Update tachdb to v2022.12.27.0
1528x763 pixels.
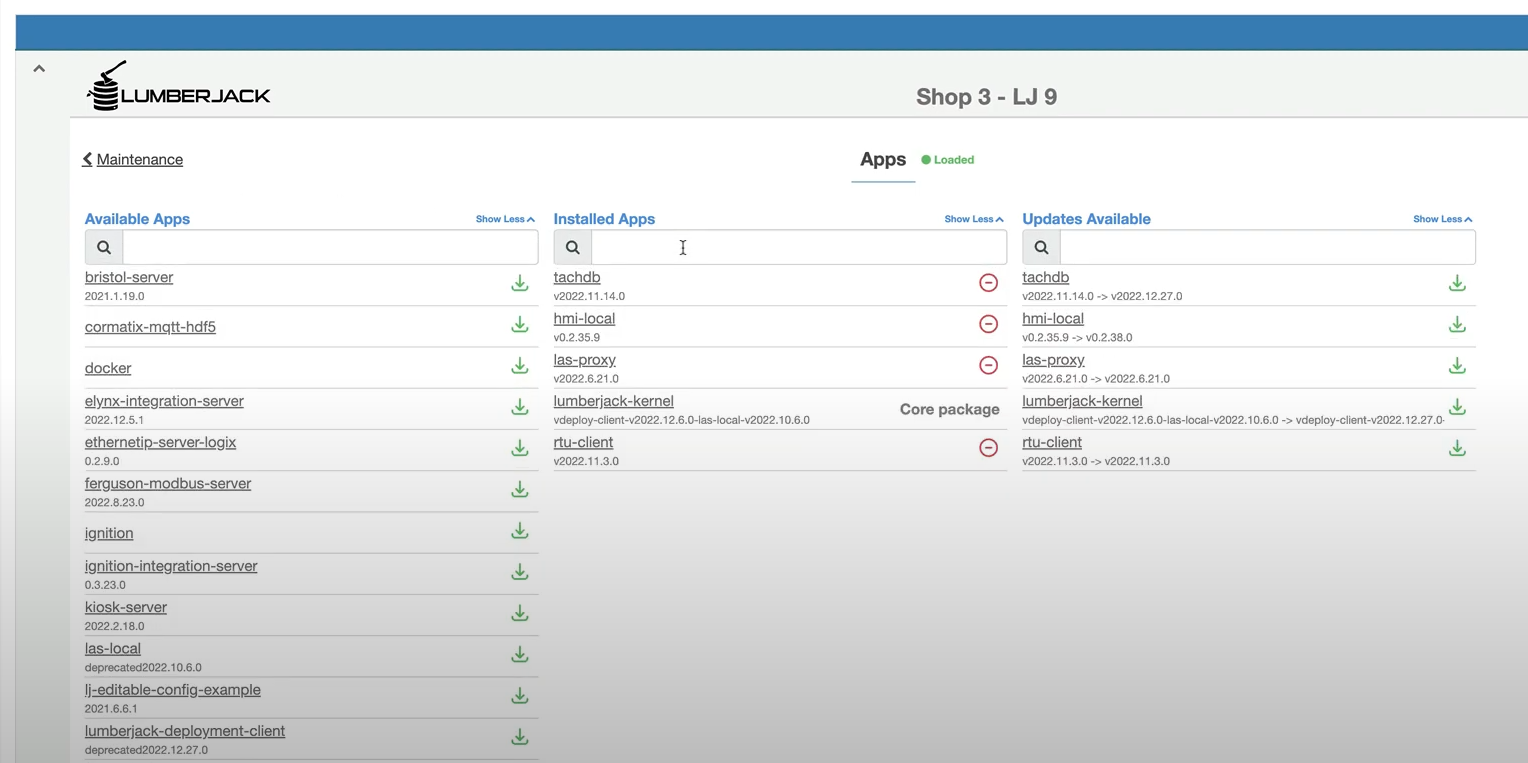click(1457, 284)
